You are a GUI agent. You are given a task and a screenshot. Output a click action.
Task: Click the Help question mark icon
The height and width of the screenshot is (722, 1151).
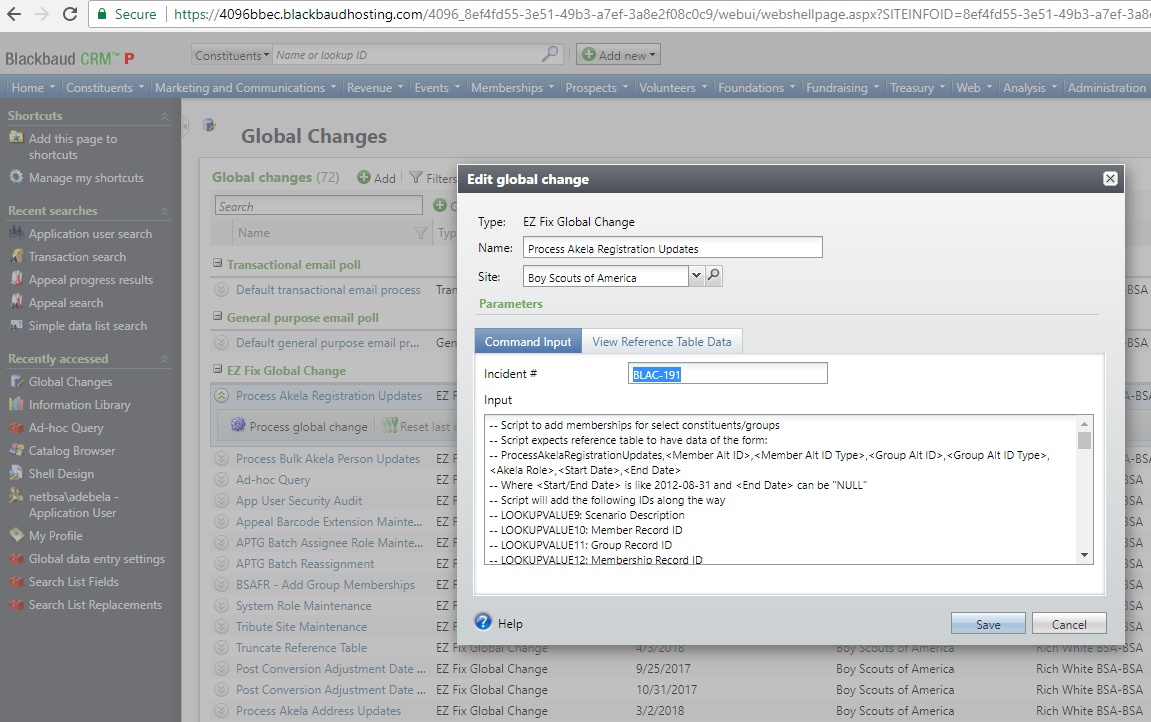484,622
